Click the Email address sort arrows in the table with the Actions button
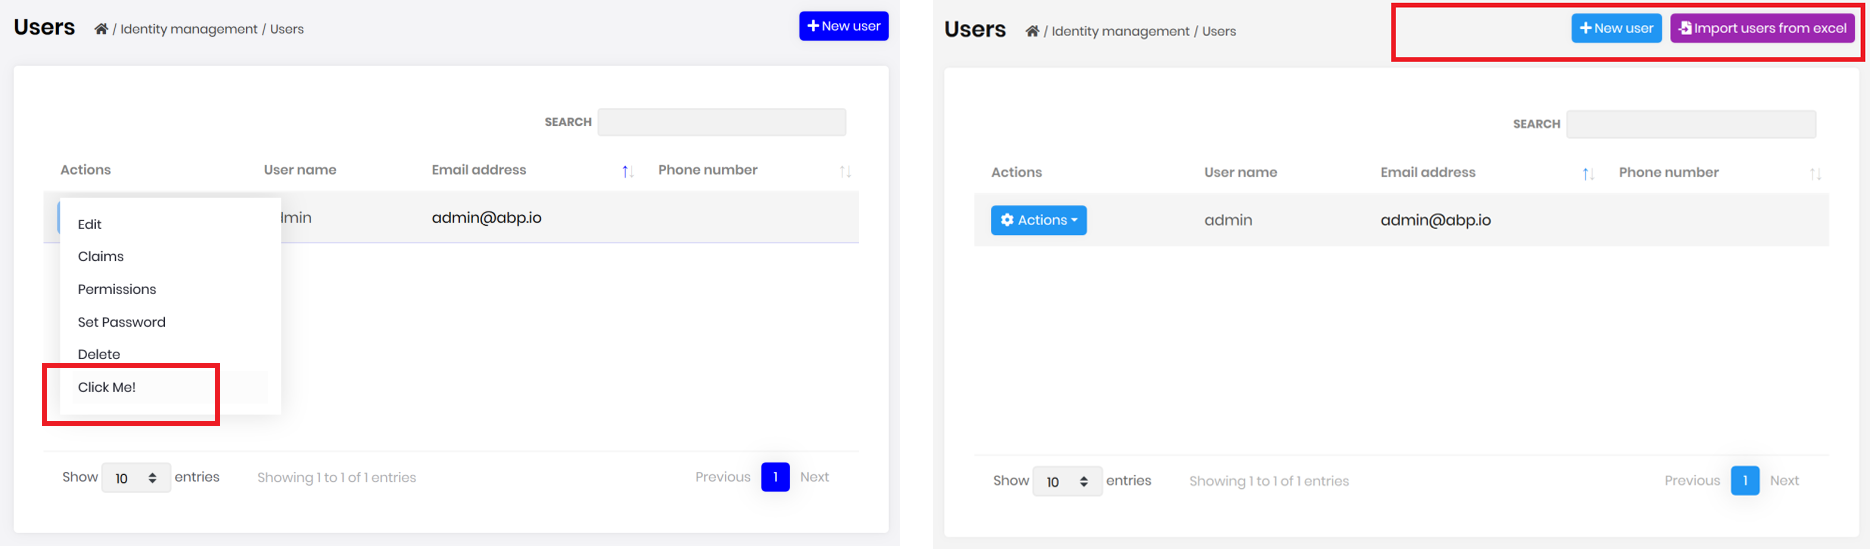 pos(1588,174)
